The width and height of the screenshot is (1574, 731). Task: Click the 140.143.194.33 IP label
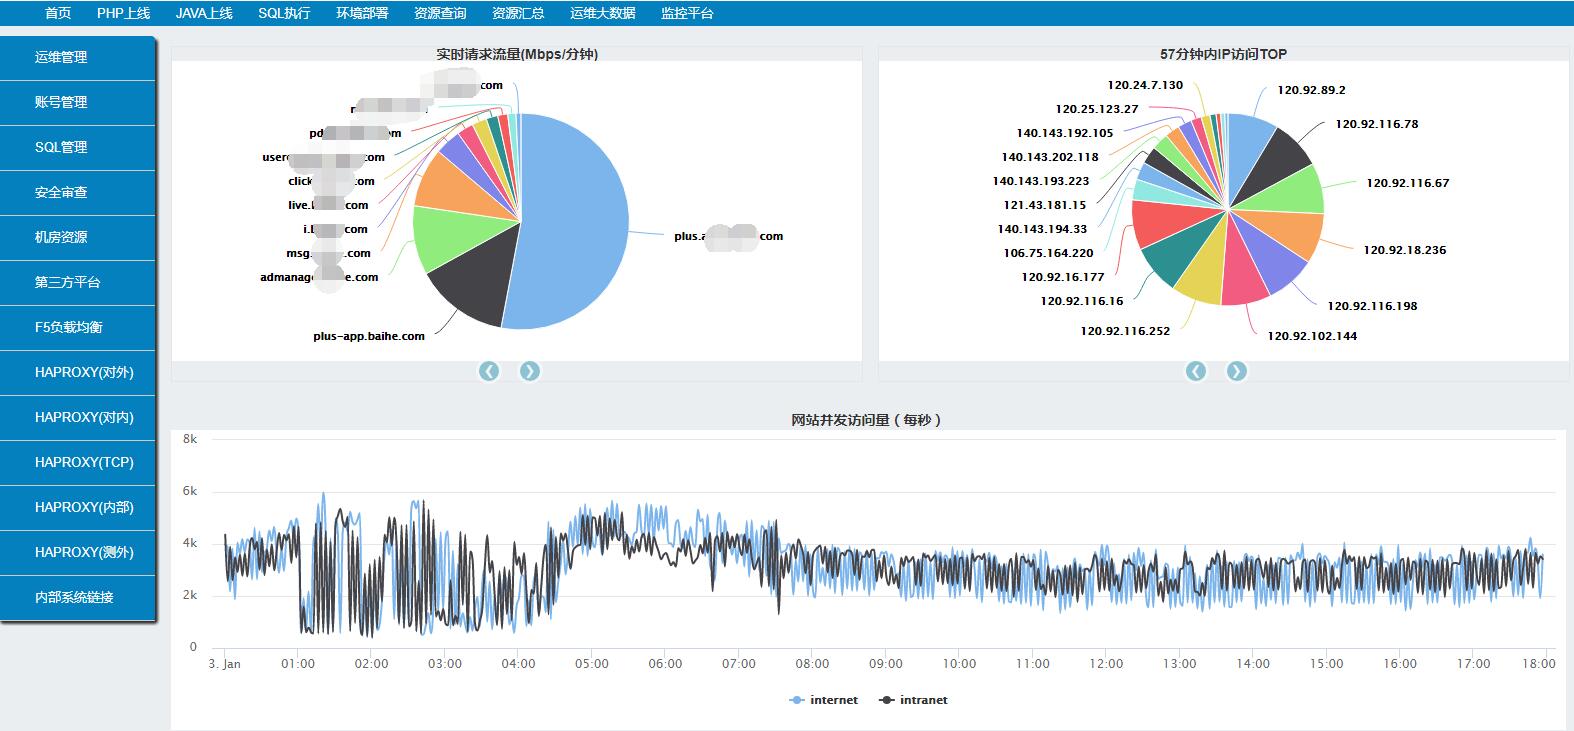pyautogui.click(x=1042, y=230)
